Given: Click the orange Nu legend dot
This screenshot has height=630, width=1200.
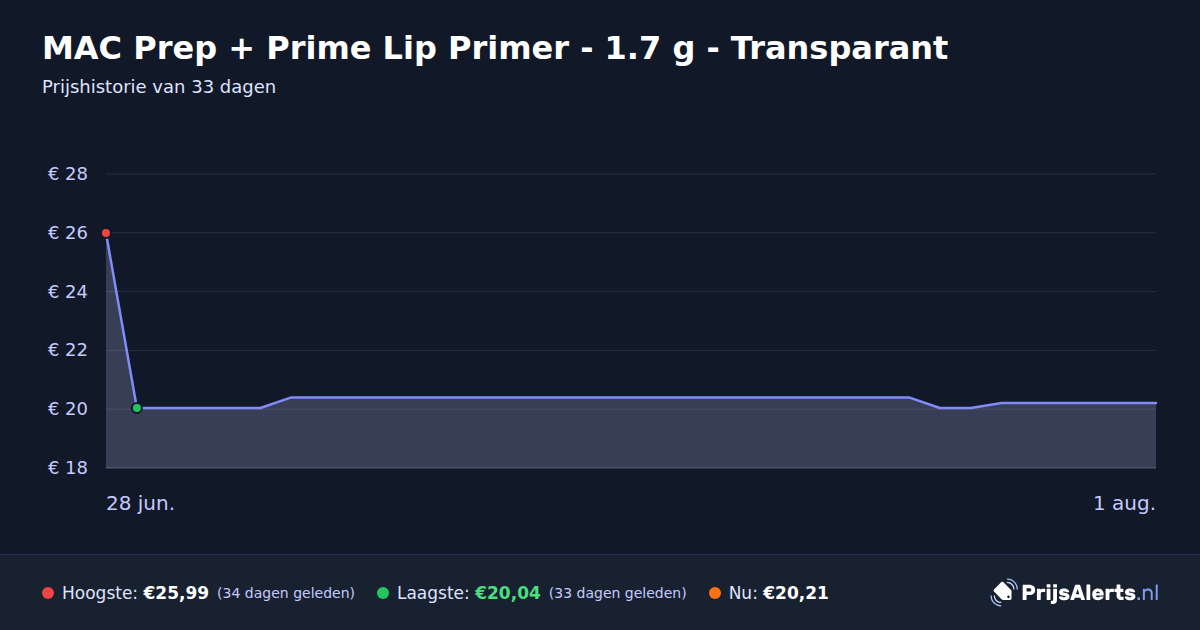Looking at the screenshot, I should [x=715, y=593].
